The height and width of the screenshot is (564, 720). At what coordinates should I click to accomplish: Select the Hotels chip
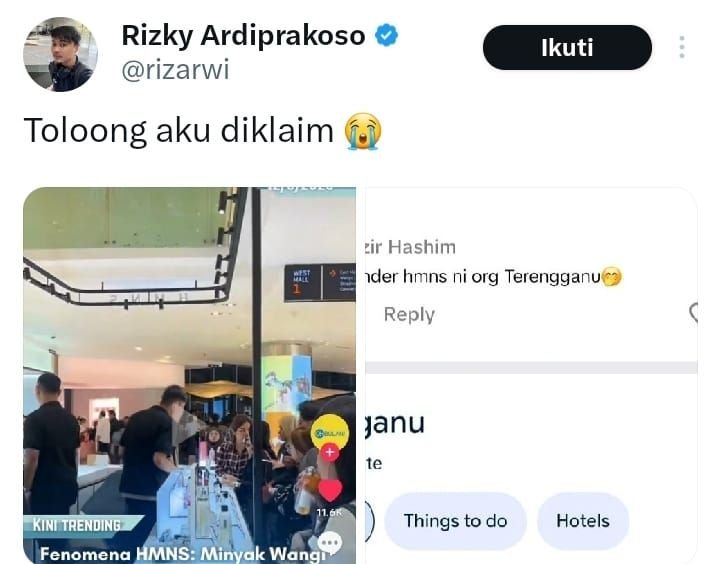point(583,521)
